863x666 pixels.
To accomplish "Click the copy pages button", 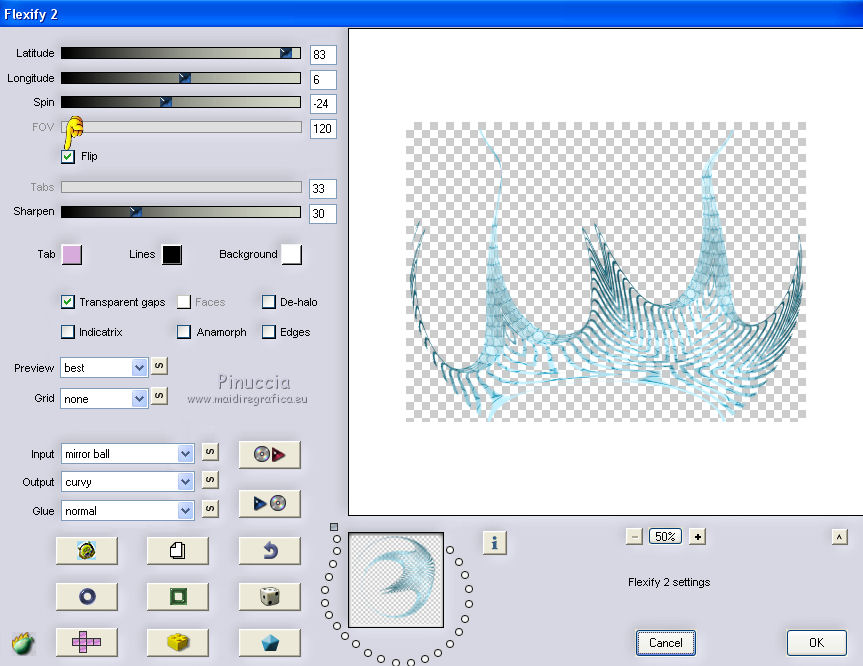I will pos(178,550).
